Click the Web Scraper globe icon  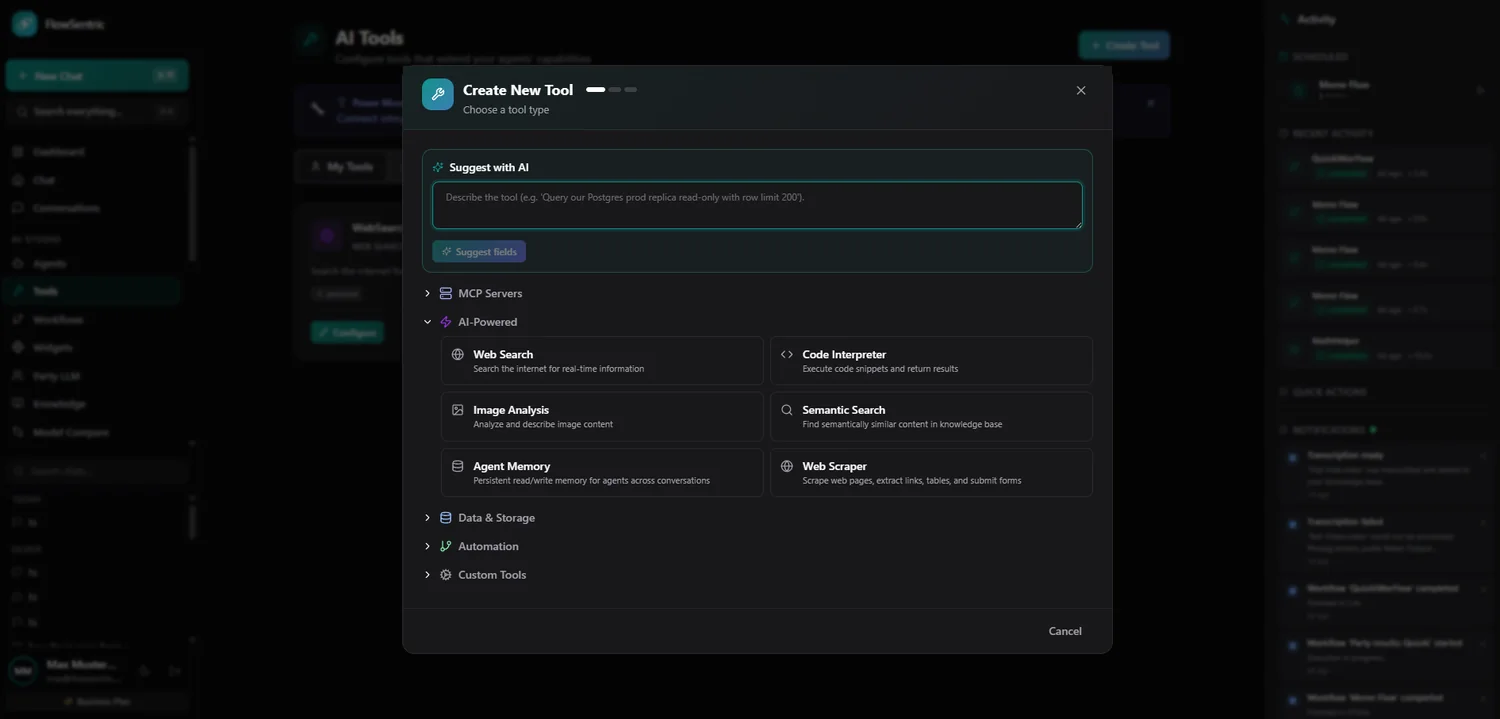(x=787, y=466)
